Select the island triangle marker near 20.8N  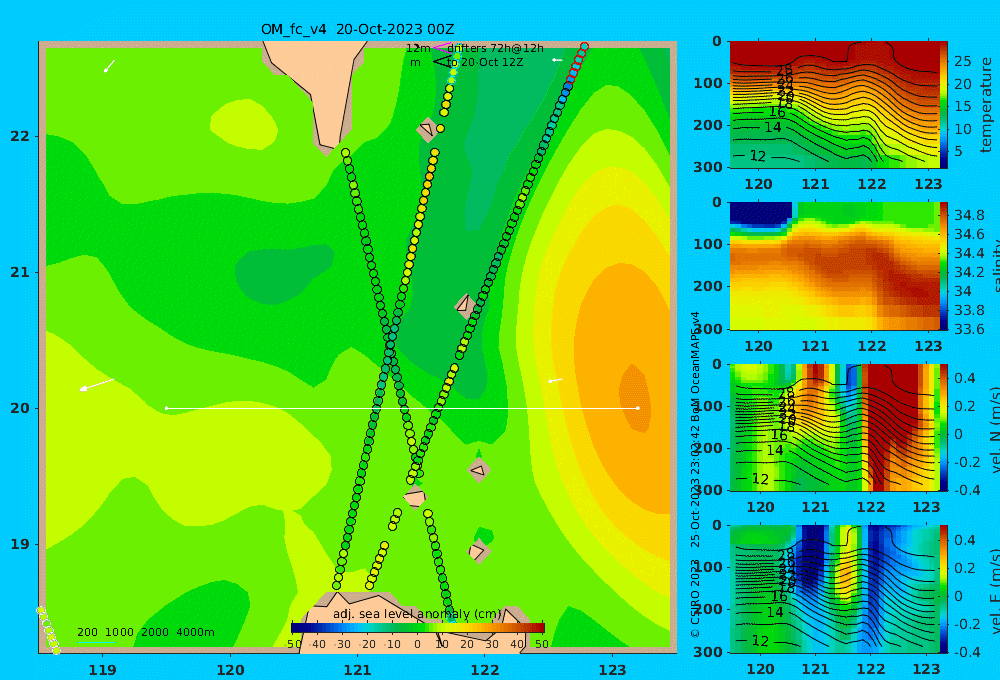click(x=464, y=304)
